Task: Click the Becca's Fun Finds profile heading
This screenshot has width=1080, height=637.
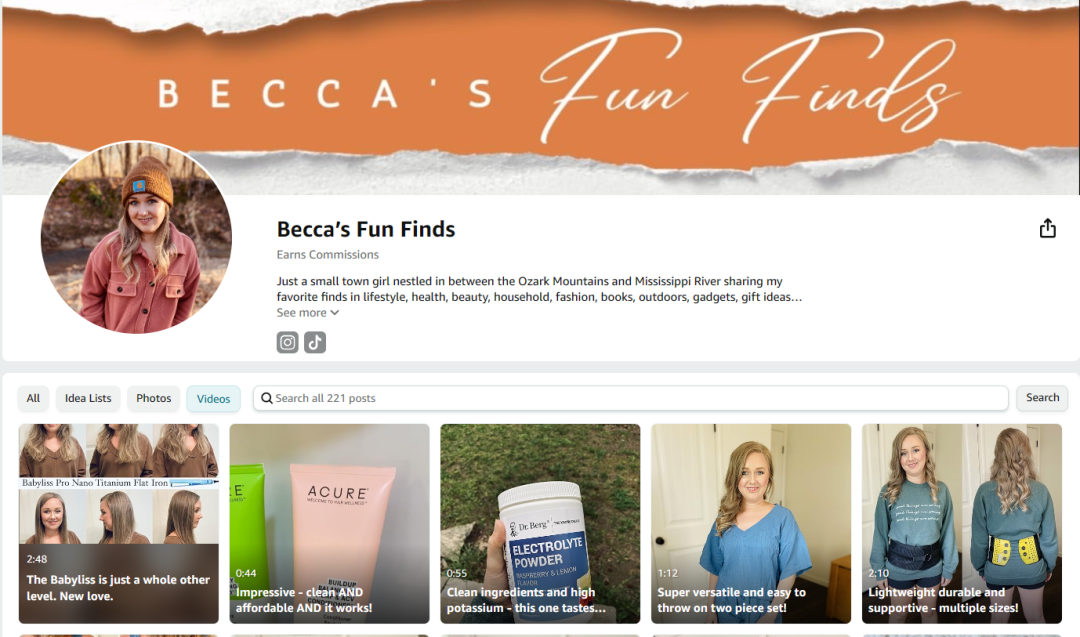Action: [366, 229]
